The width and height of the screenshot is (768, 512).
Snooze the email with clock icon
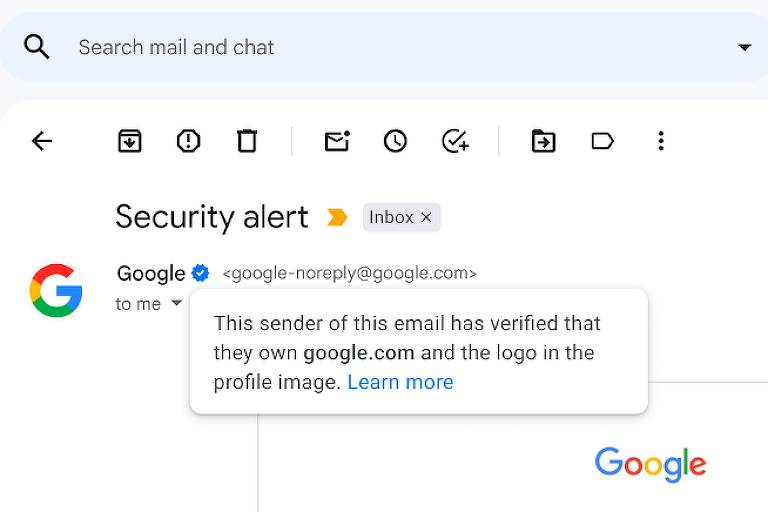click(395, 141)
